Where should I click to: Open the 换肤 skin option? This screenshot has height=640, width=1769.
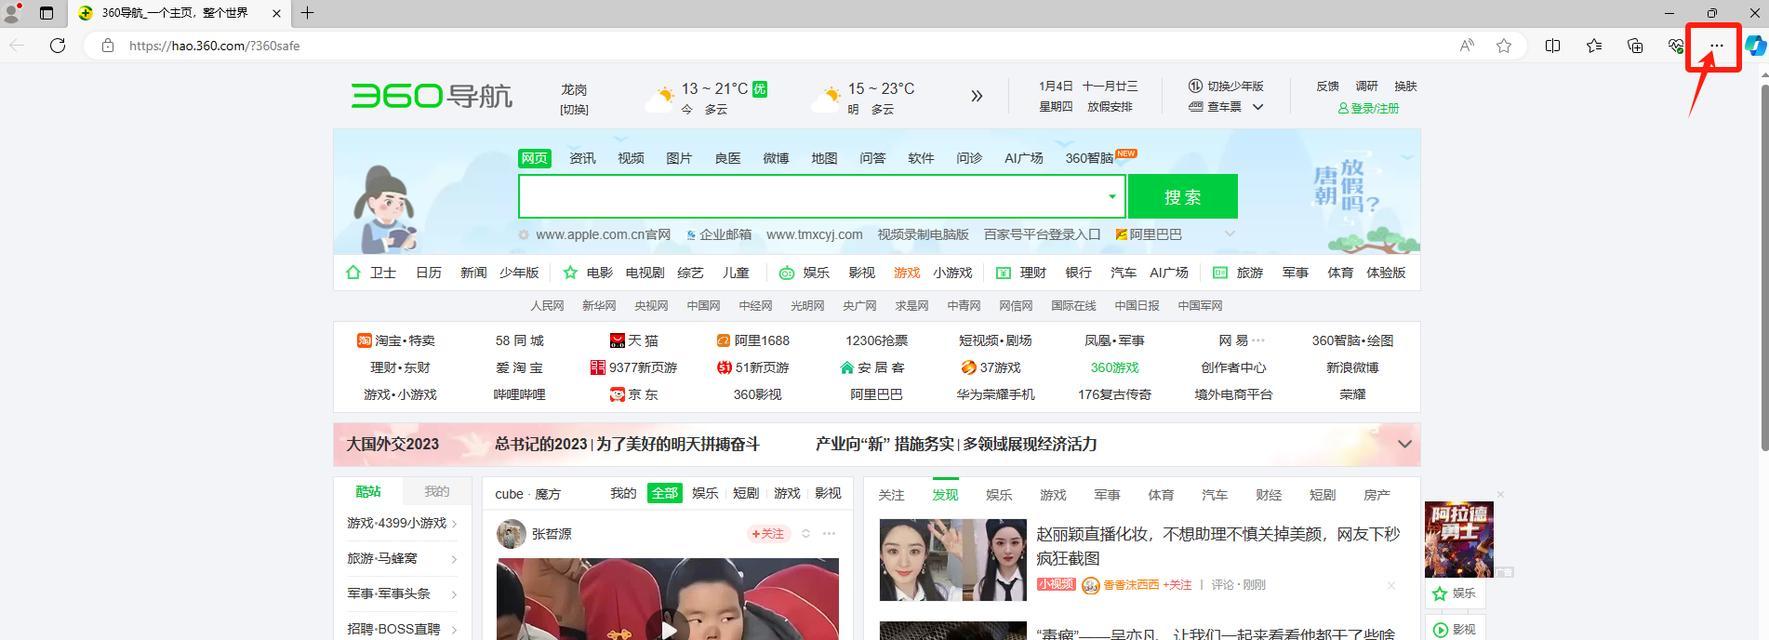(1405, 86)
